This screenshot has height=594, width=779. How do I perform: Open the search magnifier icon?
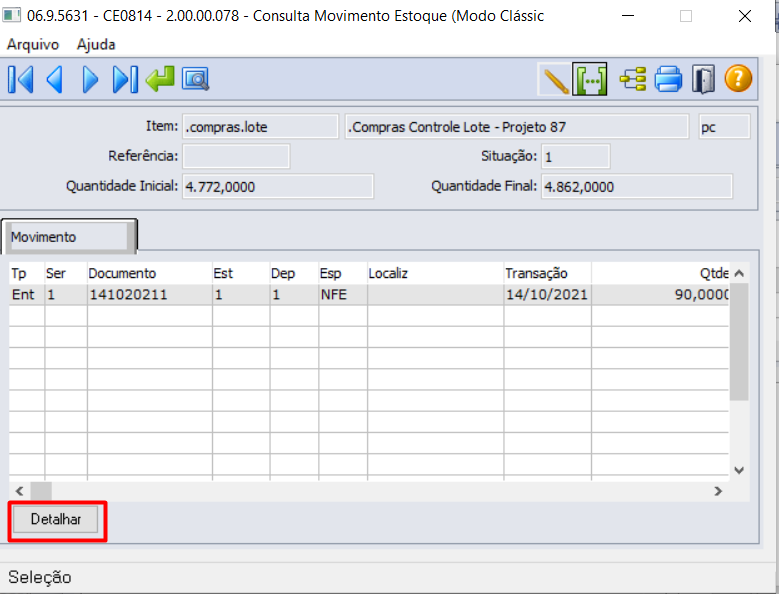pyautogui.click(x=195, y=79)
